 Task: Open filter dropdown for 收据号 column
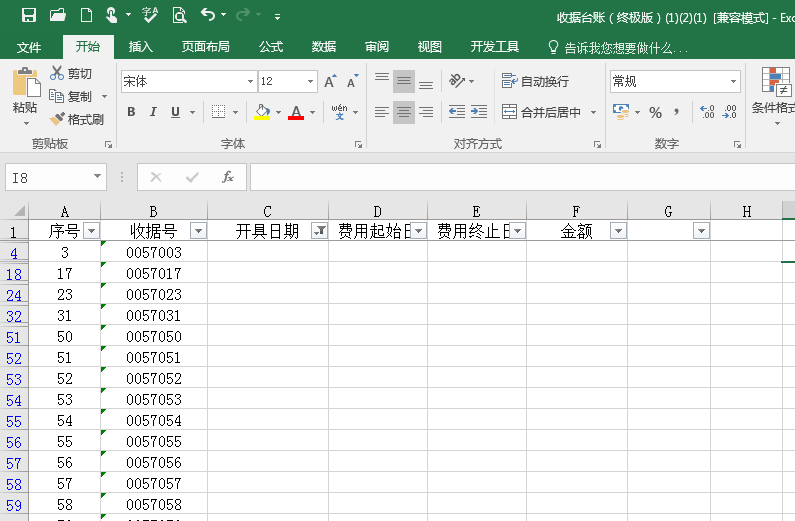[x=198, y=231]
